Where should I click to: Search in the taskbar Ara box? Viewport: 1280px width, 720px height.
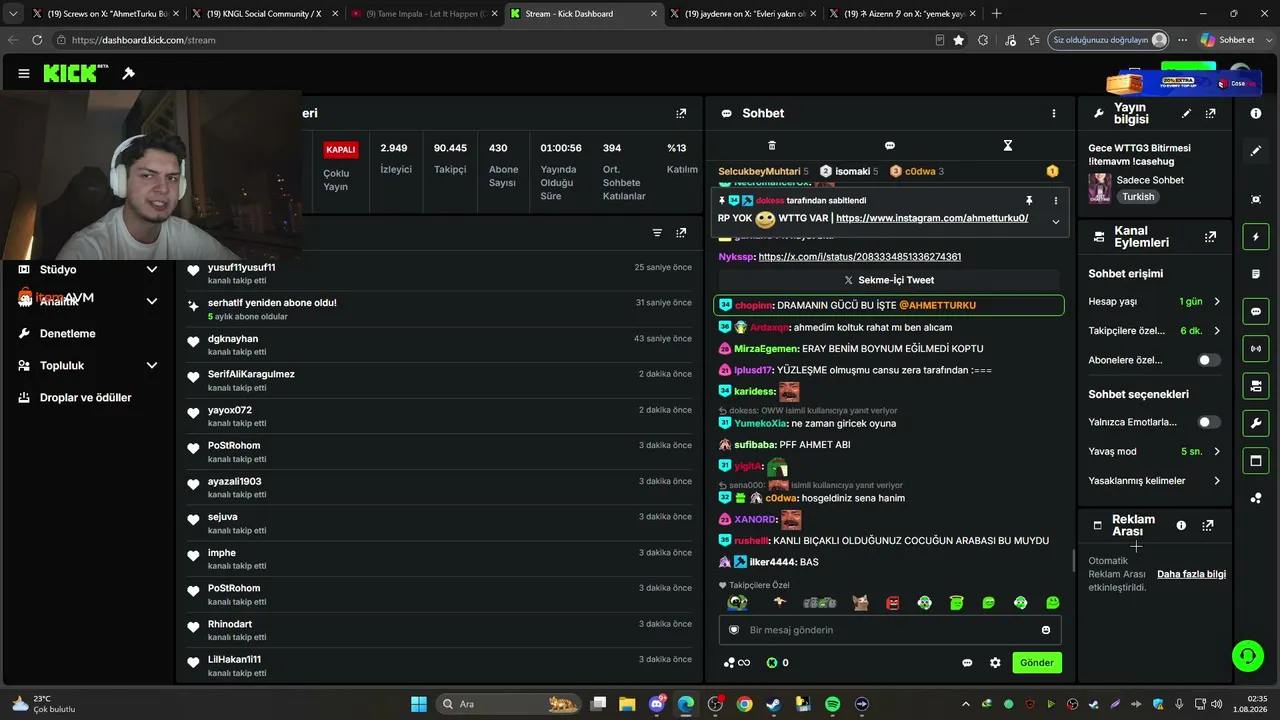[510, 704]
